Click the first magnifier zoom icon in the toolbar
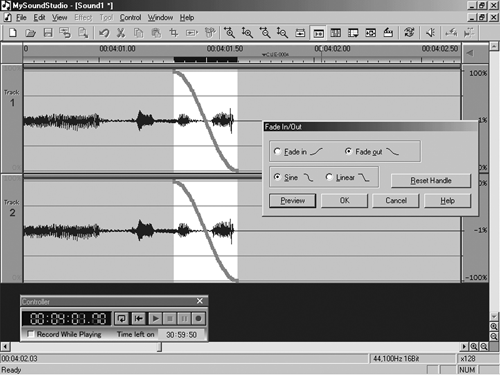 [229, 33]
